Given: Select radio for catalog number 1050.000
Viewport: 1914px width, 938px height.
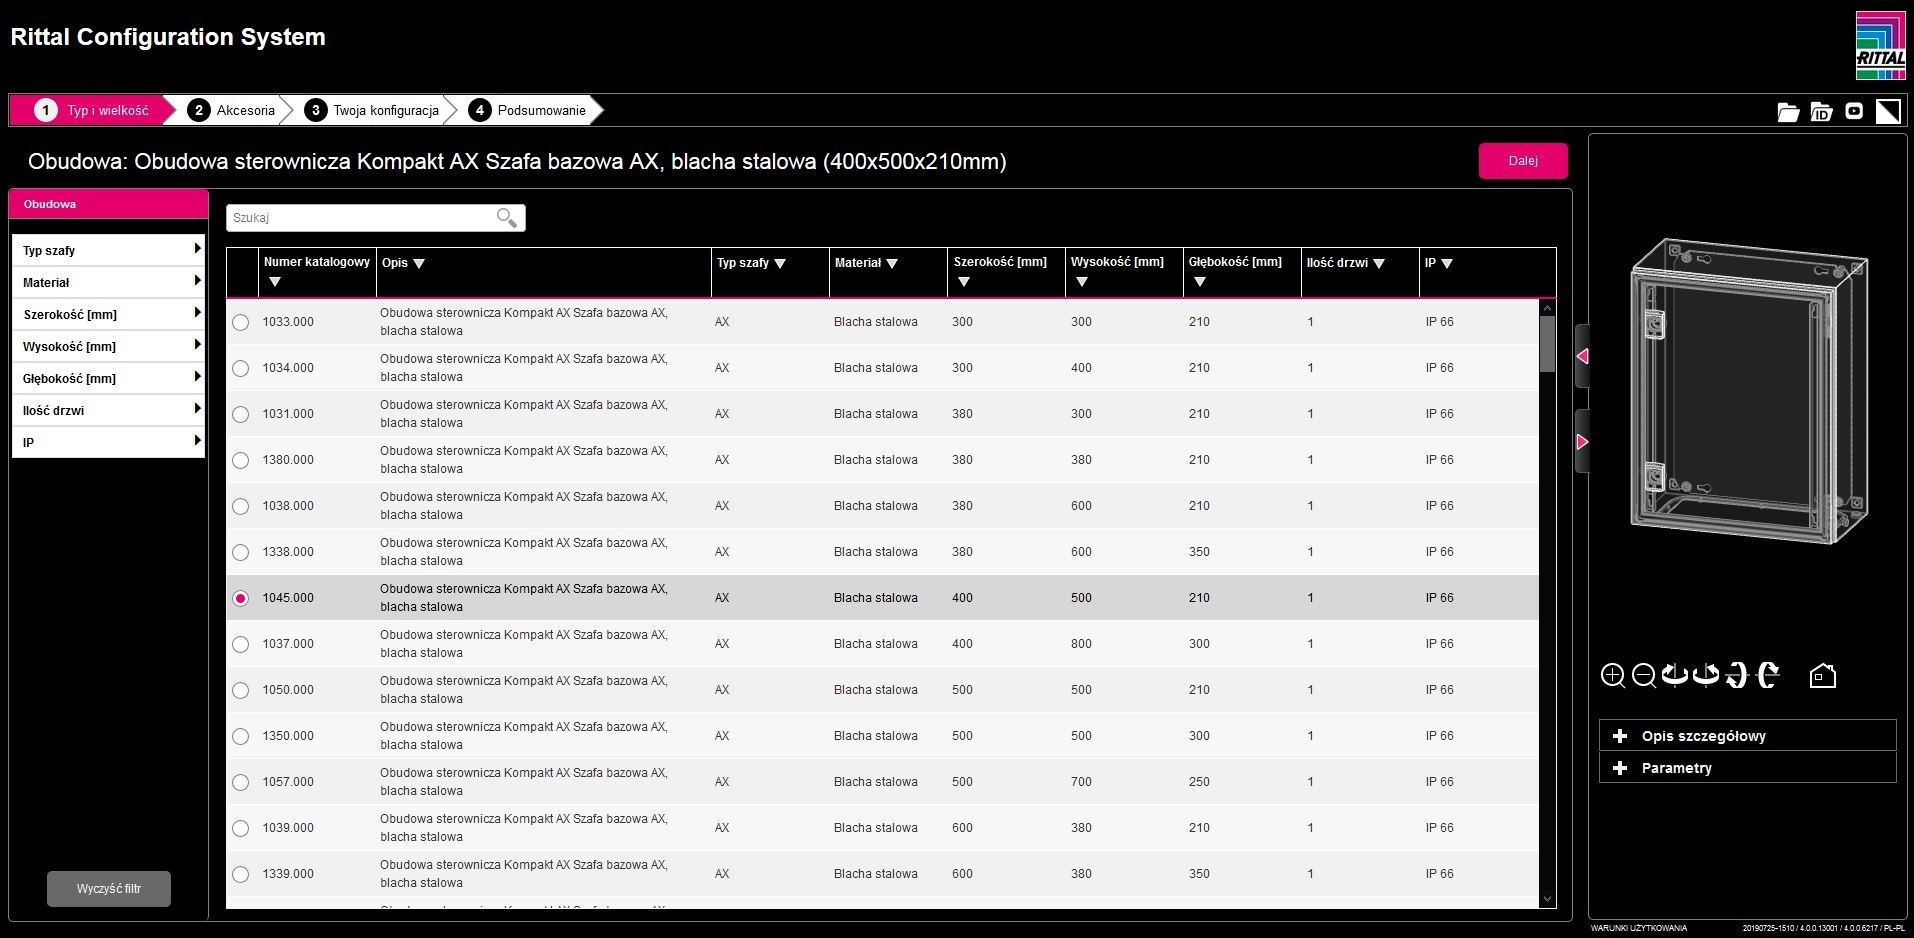Looking at the screenshot, I should 241,690.
